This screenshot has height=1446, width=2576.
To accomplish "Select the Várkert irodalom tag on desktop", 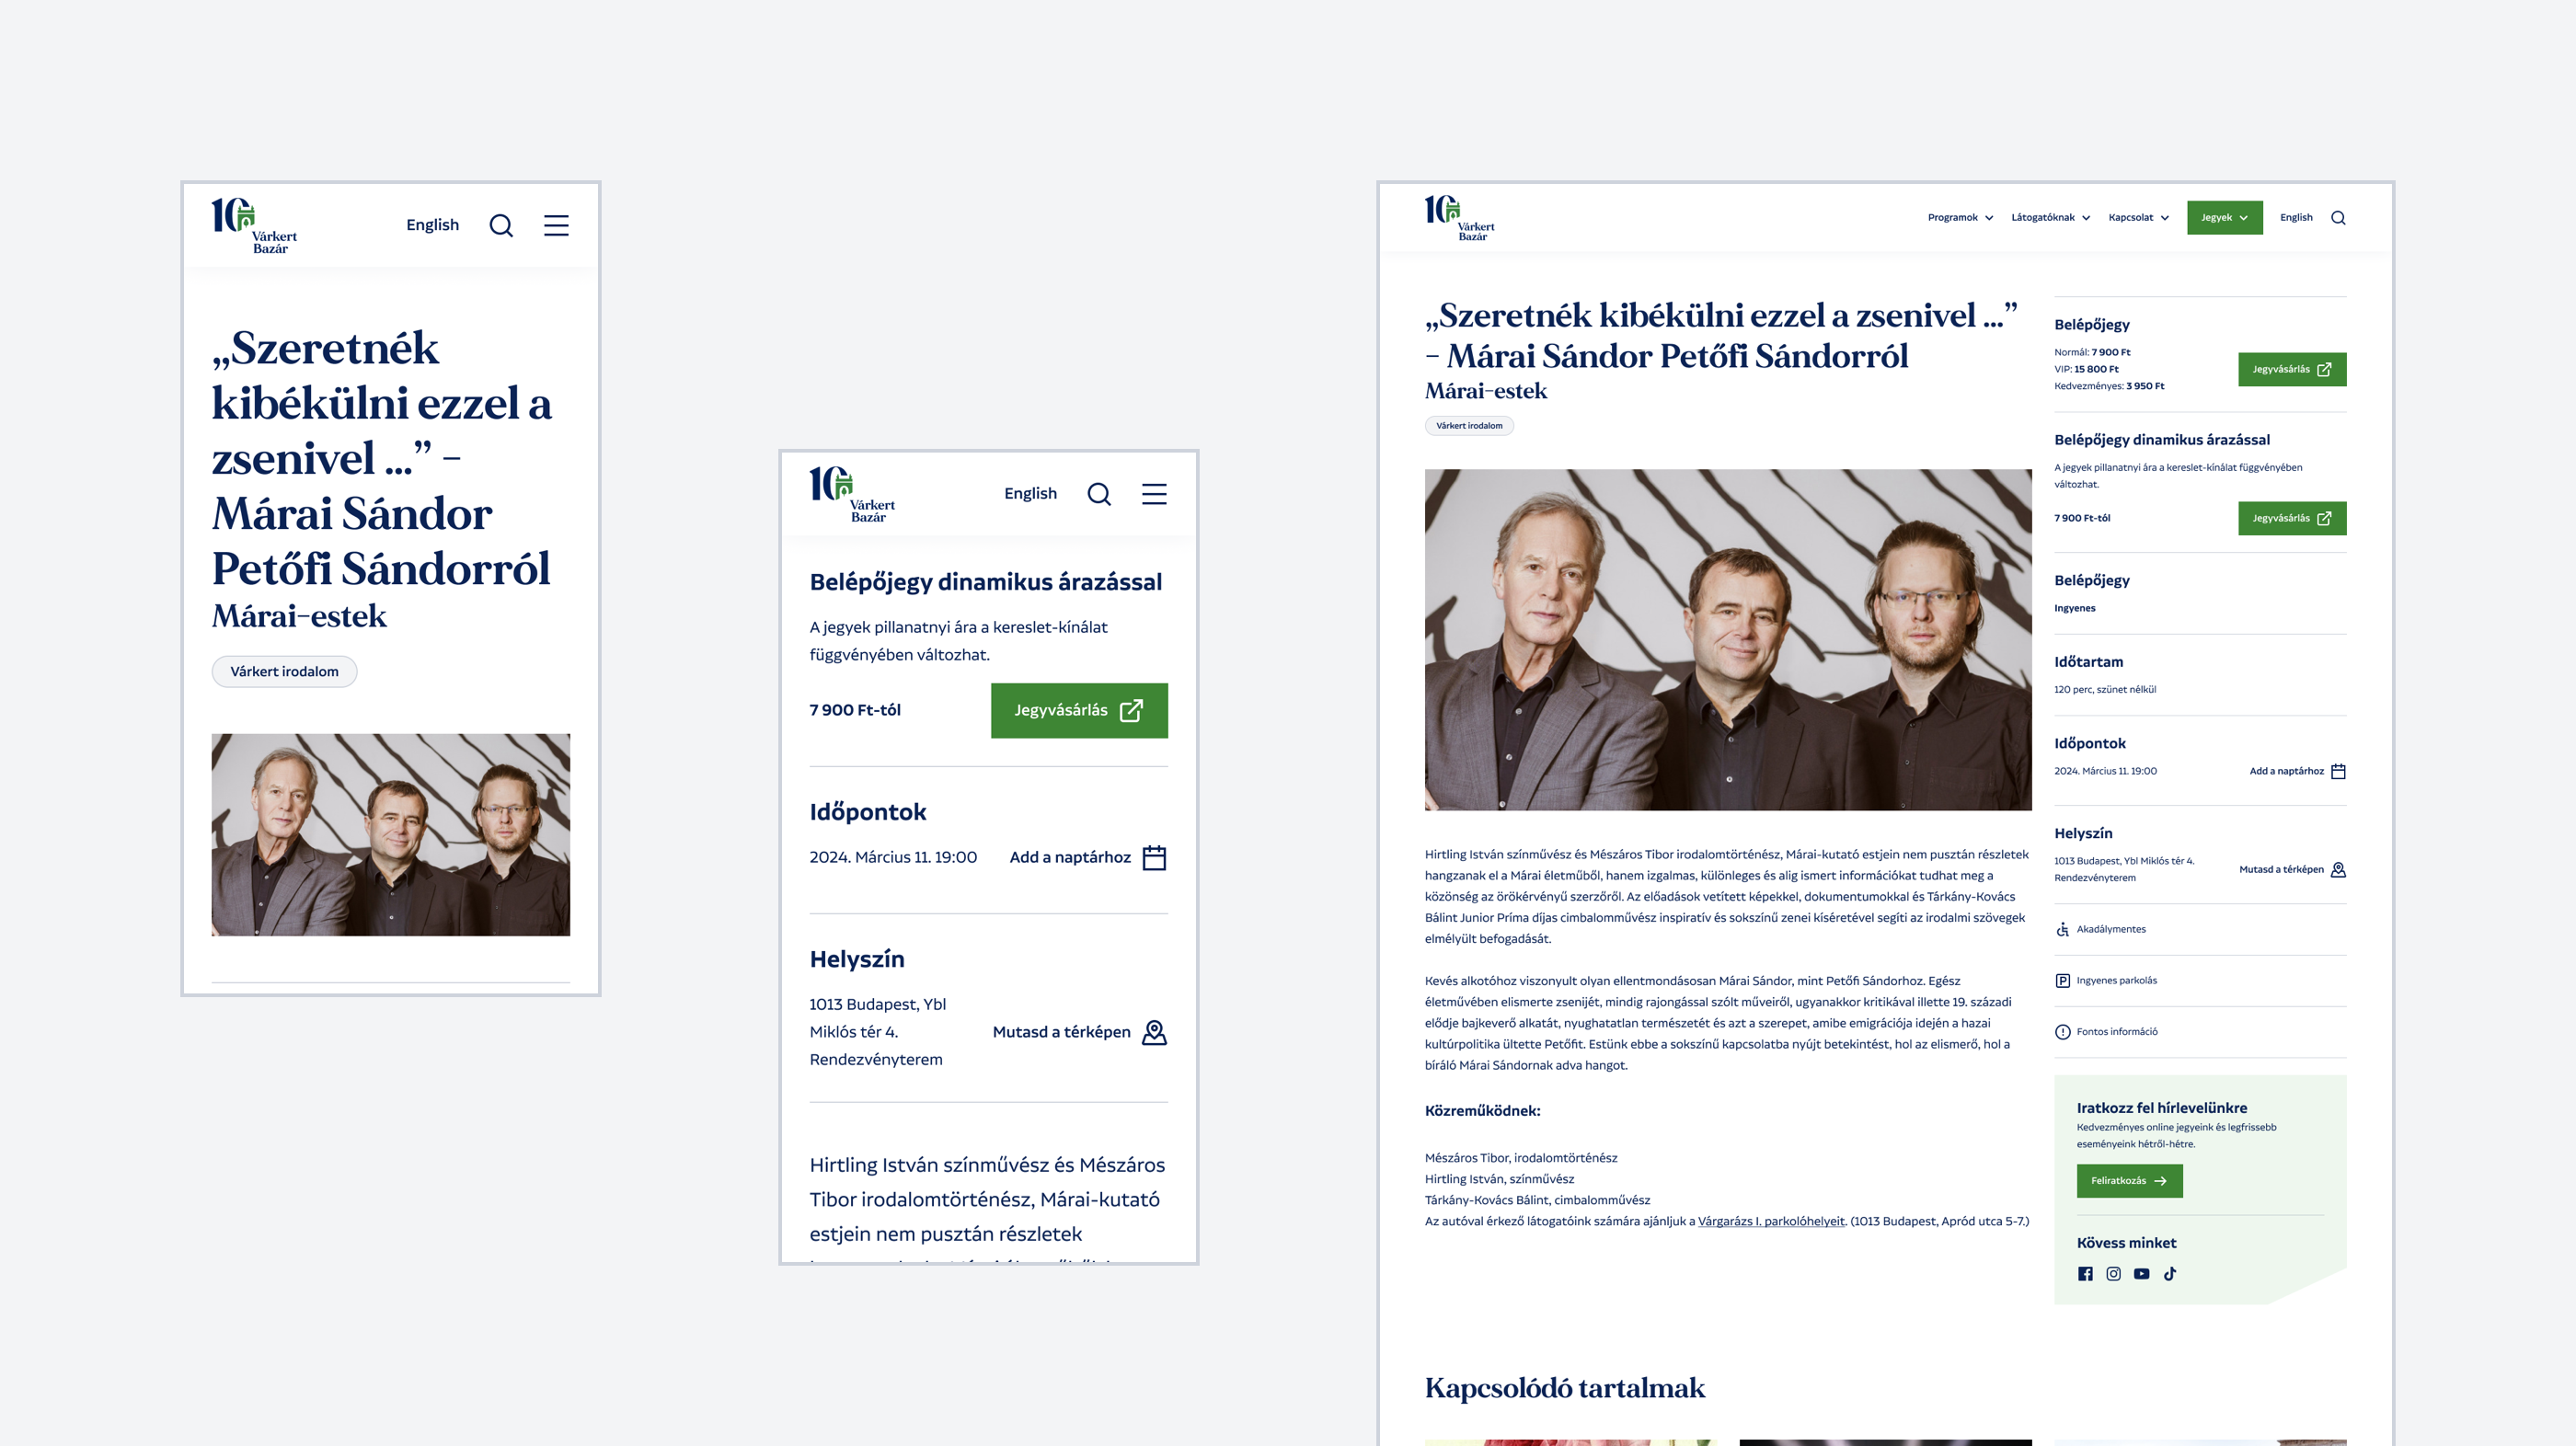I will [1469, 426].
